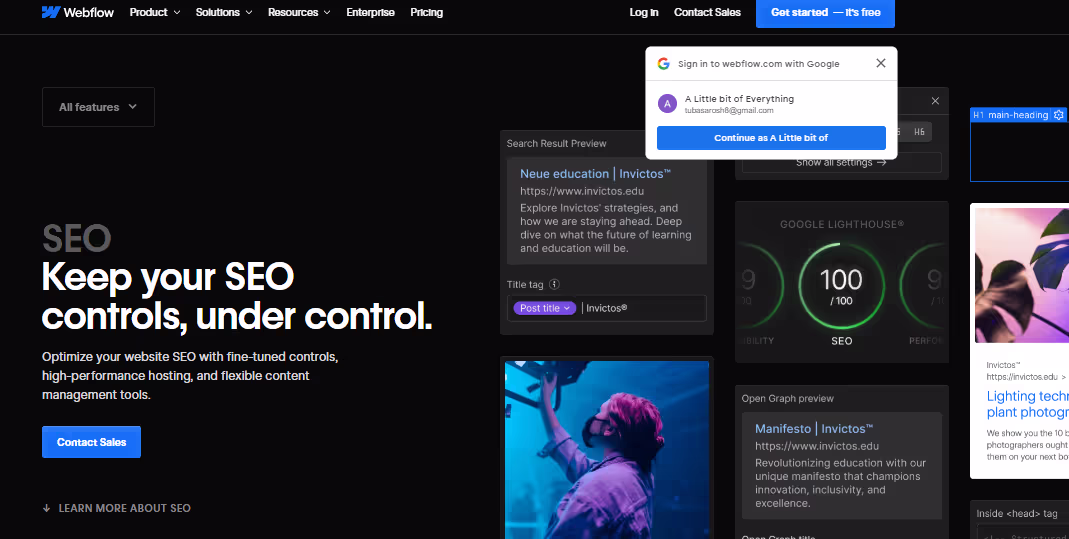Click the plant photography image
1069x539 pixels.
pyautogui.click(x=1022, y=275)
